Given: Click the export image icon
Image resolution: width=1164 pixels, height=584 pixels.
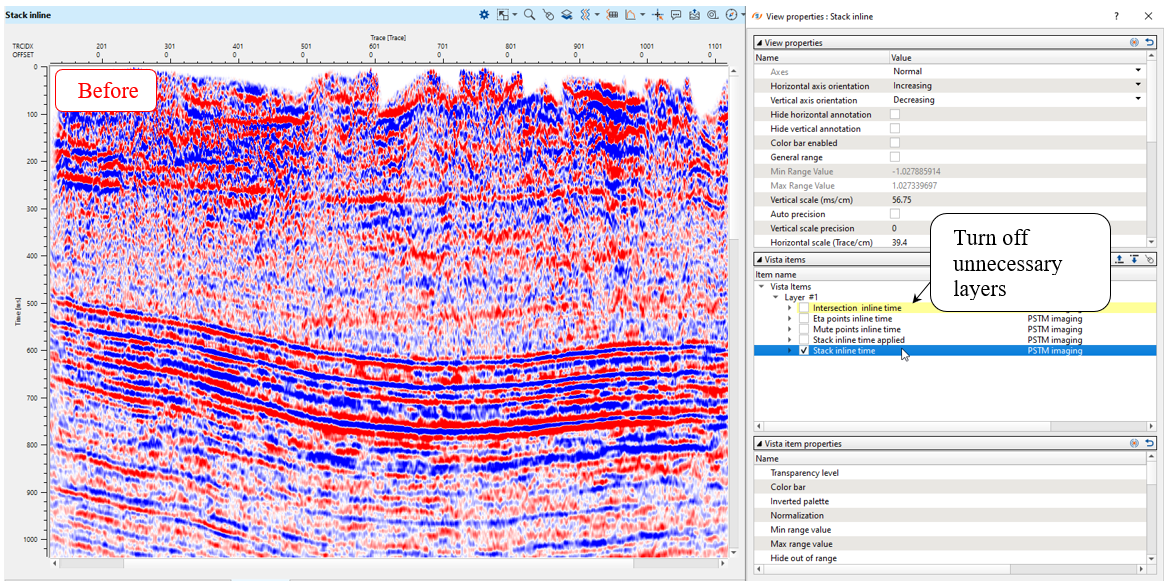Looking at the screenshot, I should pyautogui.click(x=694, y=15).
